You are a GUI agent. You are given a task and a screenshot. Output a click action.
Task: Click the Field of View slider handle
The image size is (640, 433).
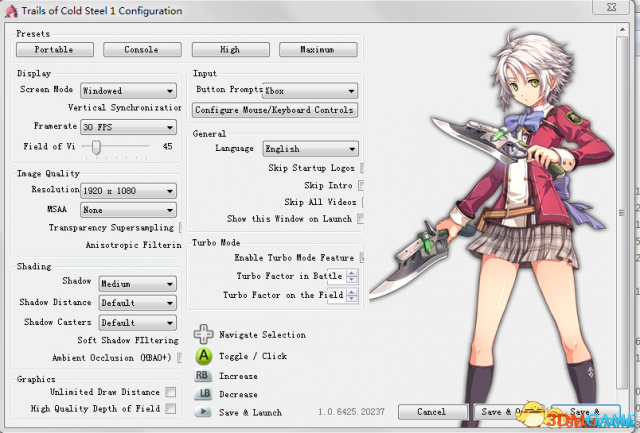pyautogui.click(x=96, y=147)
